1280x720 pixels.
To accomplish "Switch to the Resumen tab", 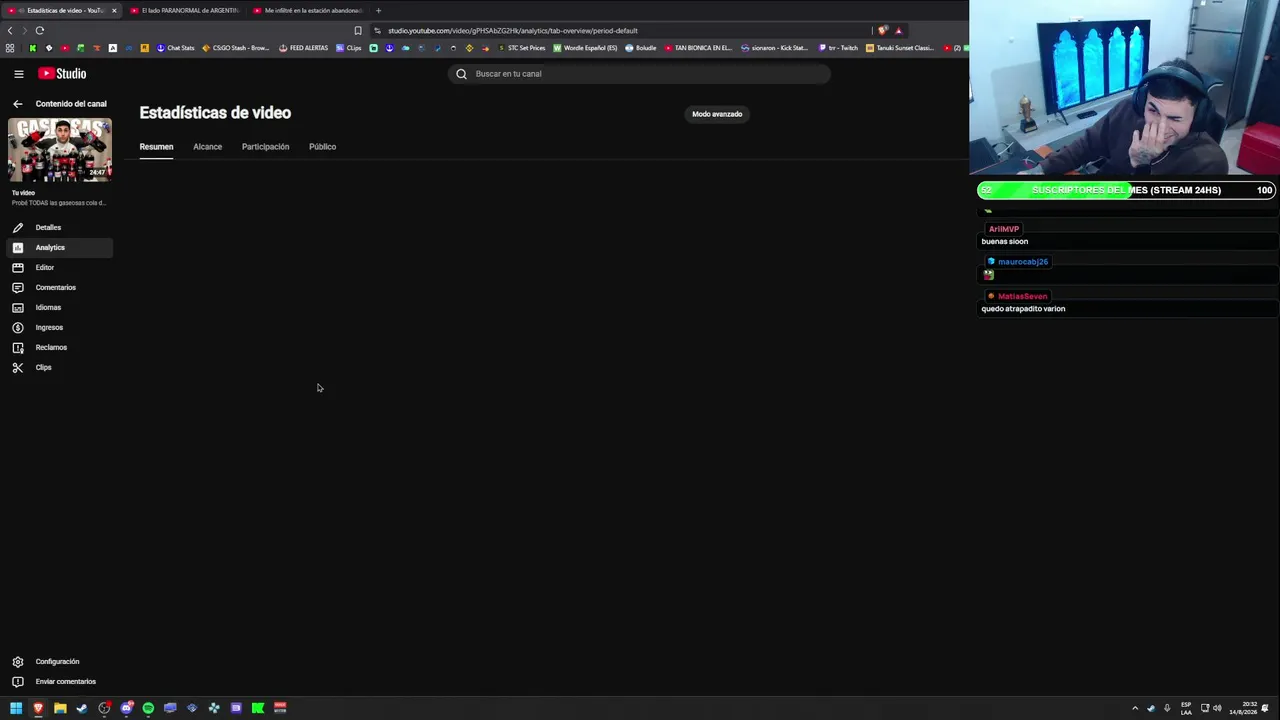I will [x=156, y=147].
